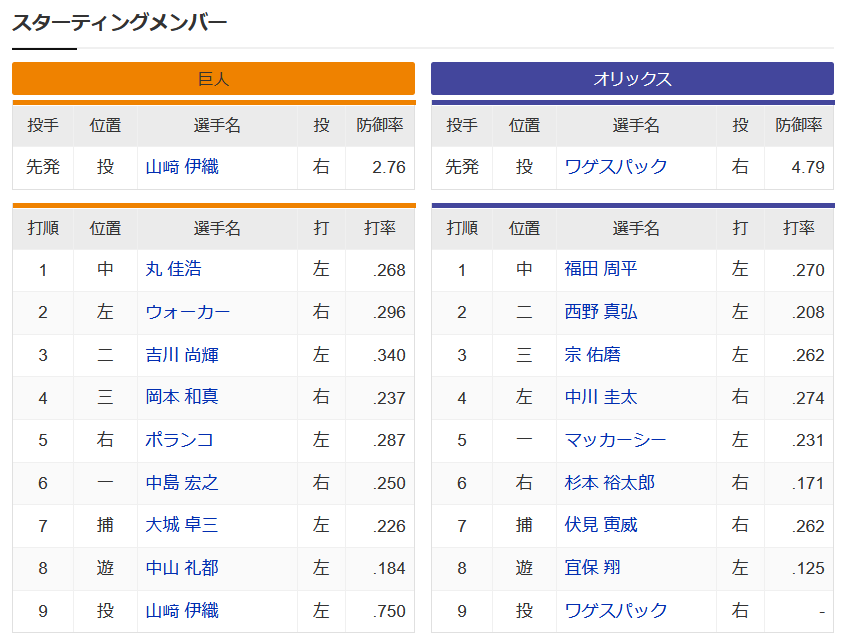Viewport: 843px width, 643px height.
Task: Click batting average .171
Action: [808, 483]
